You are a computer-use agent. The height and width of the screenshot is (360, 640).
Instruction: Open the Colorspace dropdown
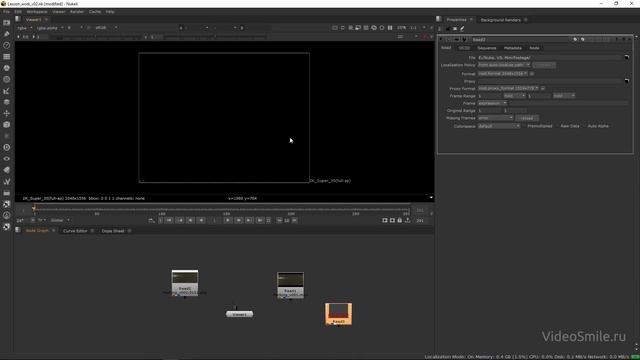pos(499,126)
